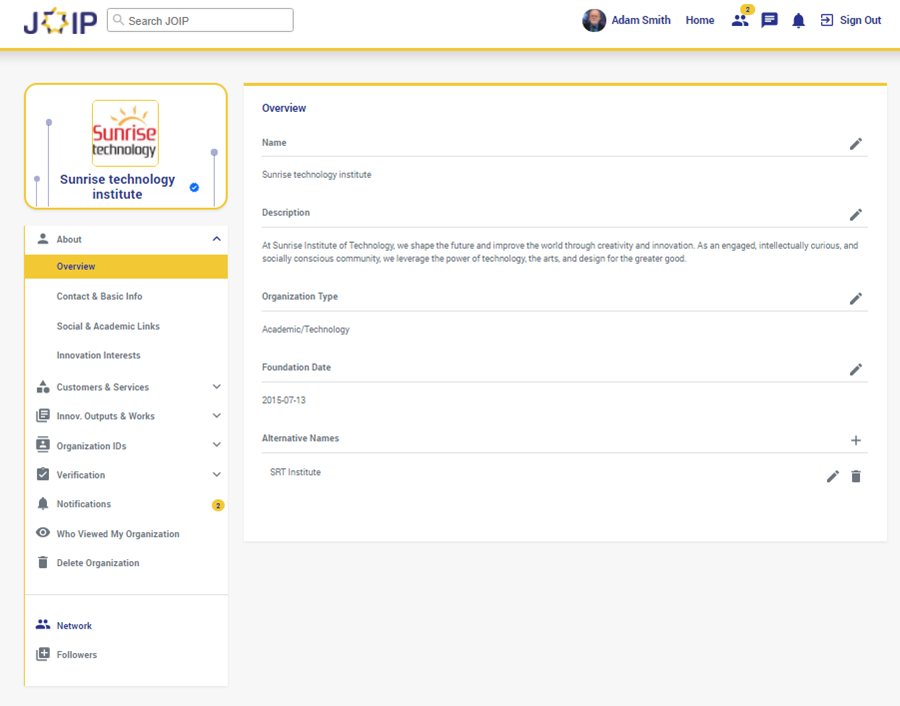Expand the Customers & Services section
This screenshot has height=706, width=900.
(217, 387)
